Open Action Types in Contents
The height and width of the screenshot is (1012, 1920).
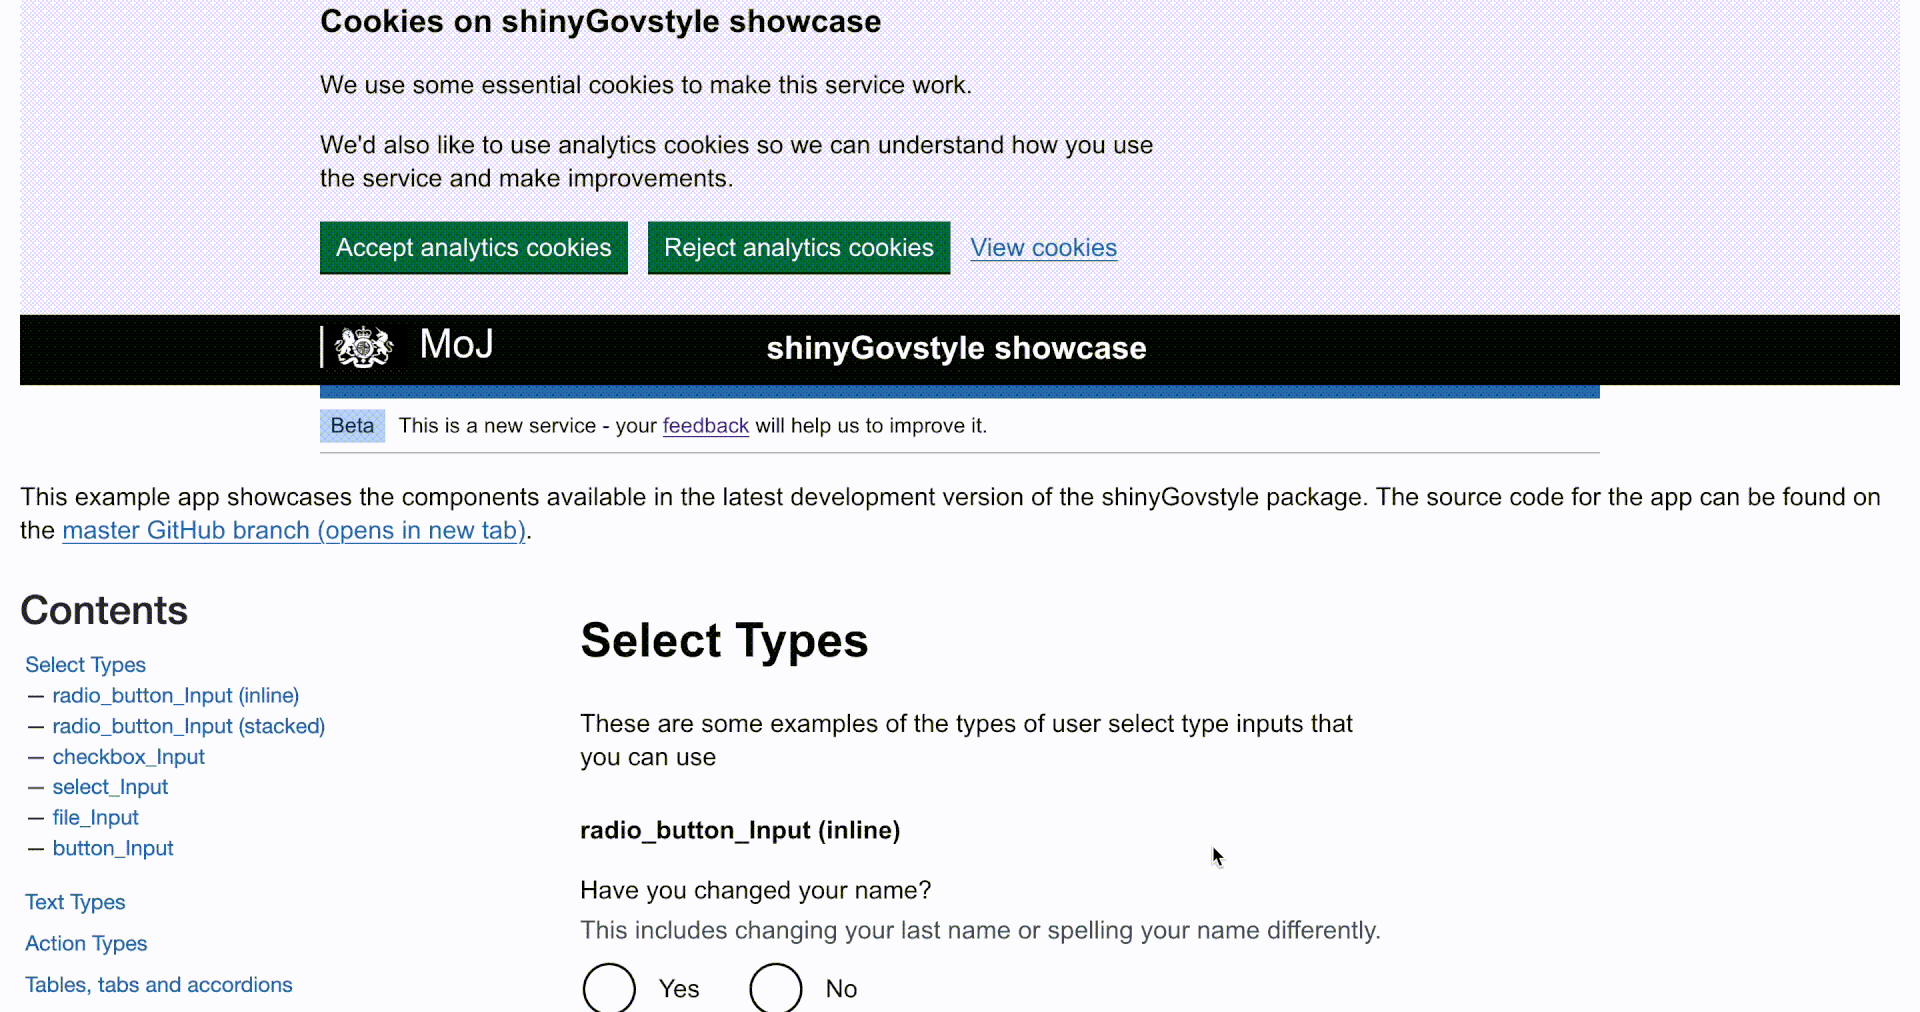point(86,943)
